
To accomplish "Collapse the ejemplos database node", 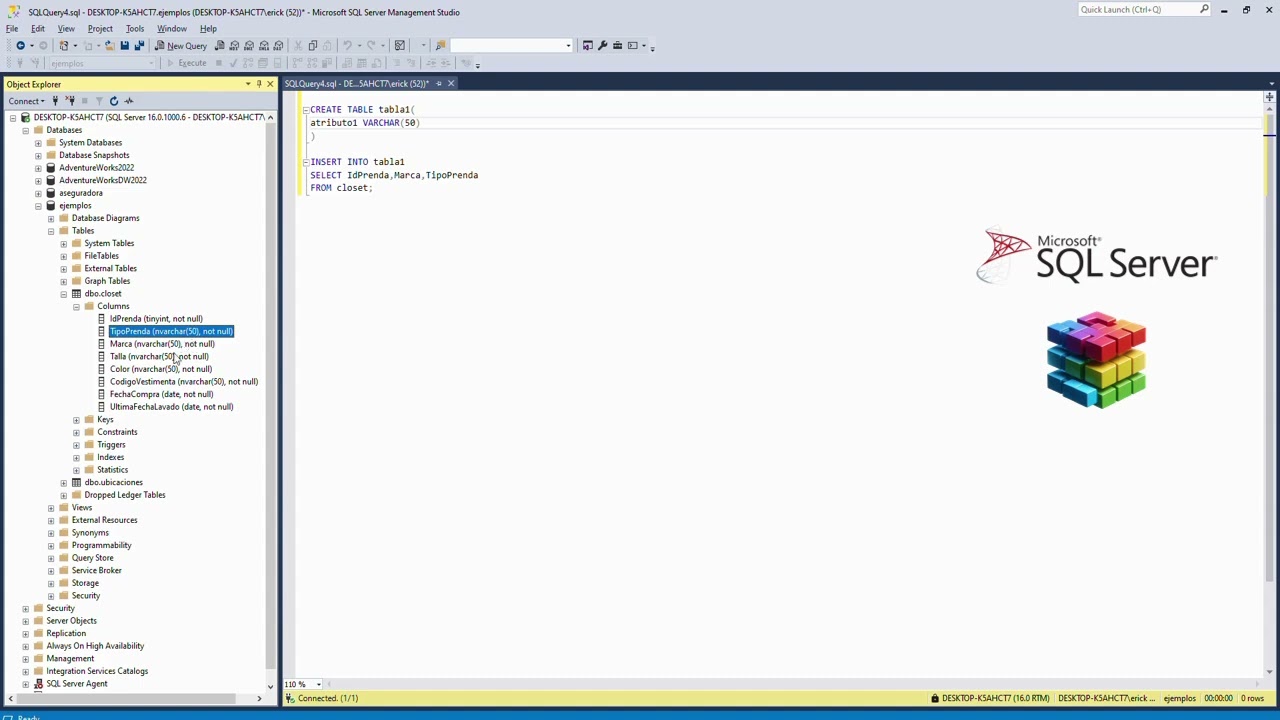I will pyautogui.click(x=38, y=206).
